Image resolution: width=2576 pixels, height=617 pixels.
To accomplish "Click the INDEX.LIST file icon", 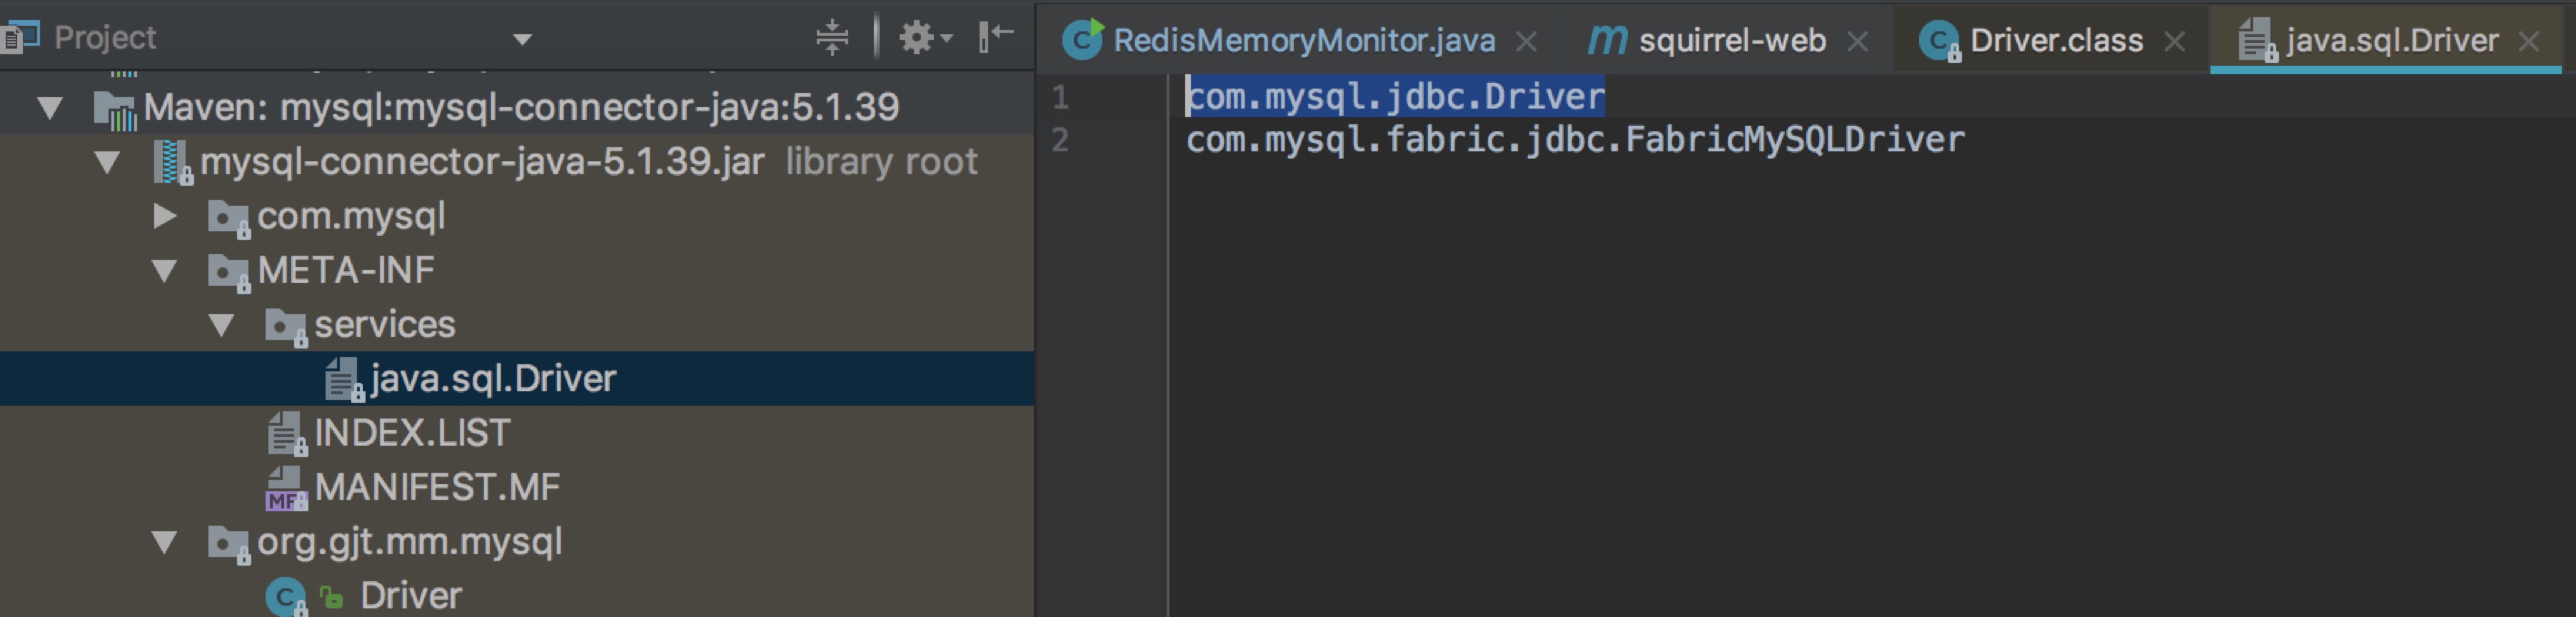I will (x=287, y=434).
